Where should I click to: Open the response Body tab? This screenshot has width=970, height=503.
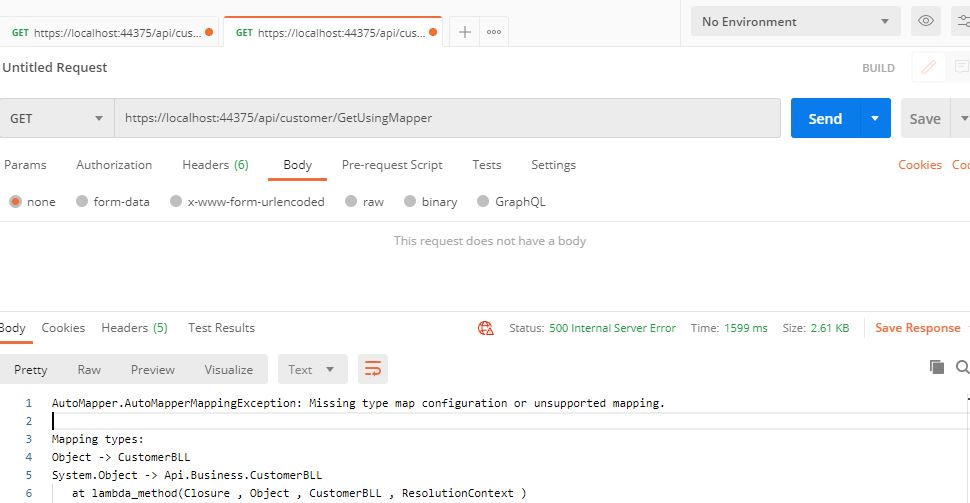(12, 328)
